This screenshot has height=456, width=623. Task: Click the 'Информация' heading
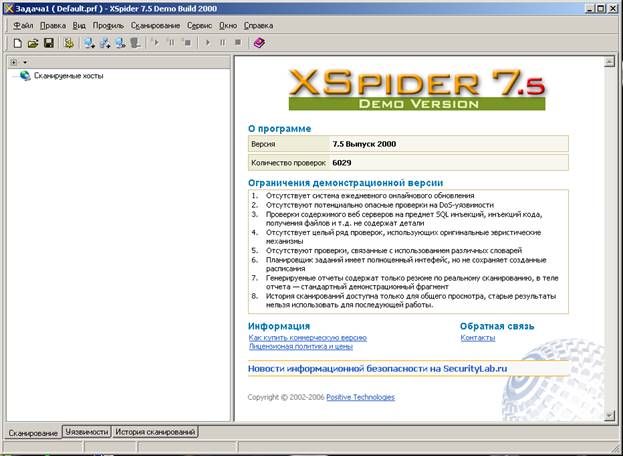point(279,326)
